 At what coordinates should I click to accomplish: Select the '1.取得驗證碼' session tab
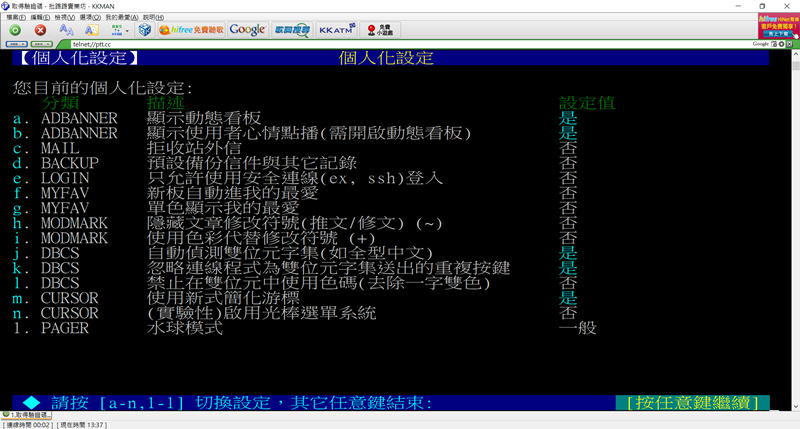26,415
